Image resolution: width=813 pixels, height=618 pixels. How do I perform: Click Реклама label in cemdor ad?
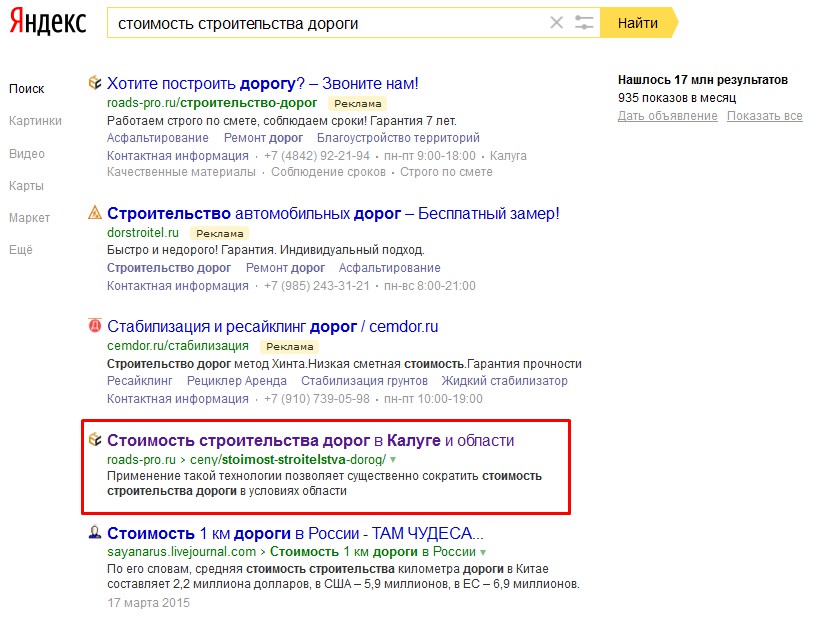(290, 347)
